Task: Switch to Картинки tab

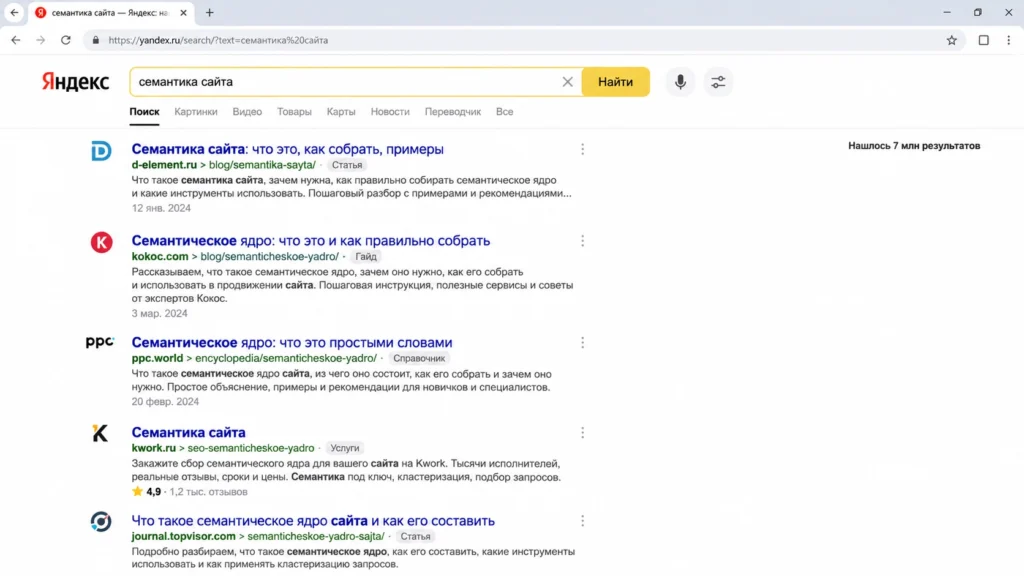Action: pos(196,112)
